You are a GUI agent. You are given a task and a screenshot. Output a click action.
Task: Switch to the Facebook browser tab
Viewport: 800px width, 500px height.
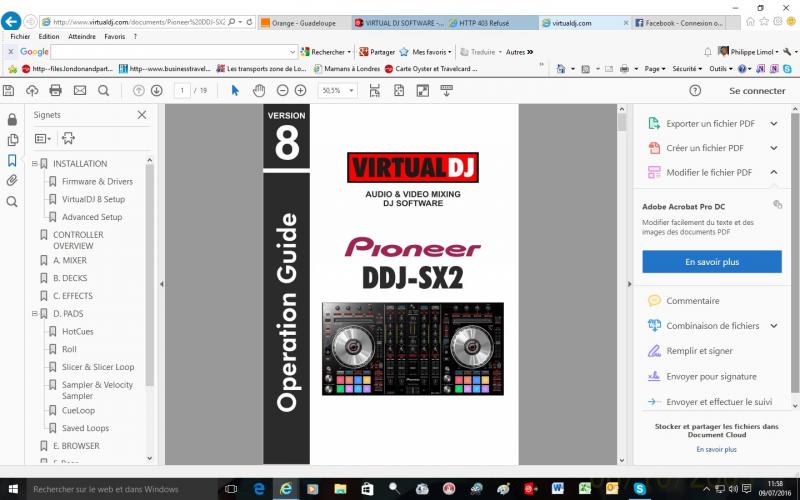point(685,22)
